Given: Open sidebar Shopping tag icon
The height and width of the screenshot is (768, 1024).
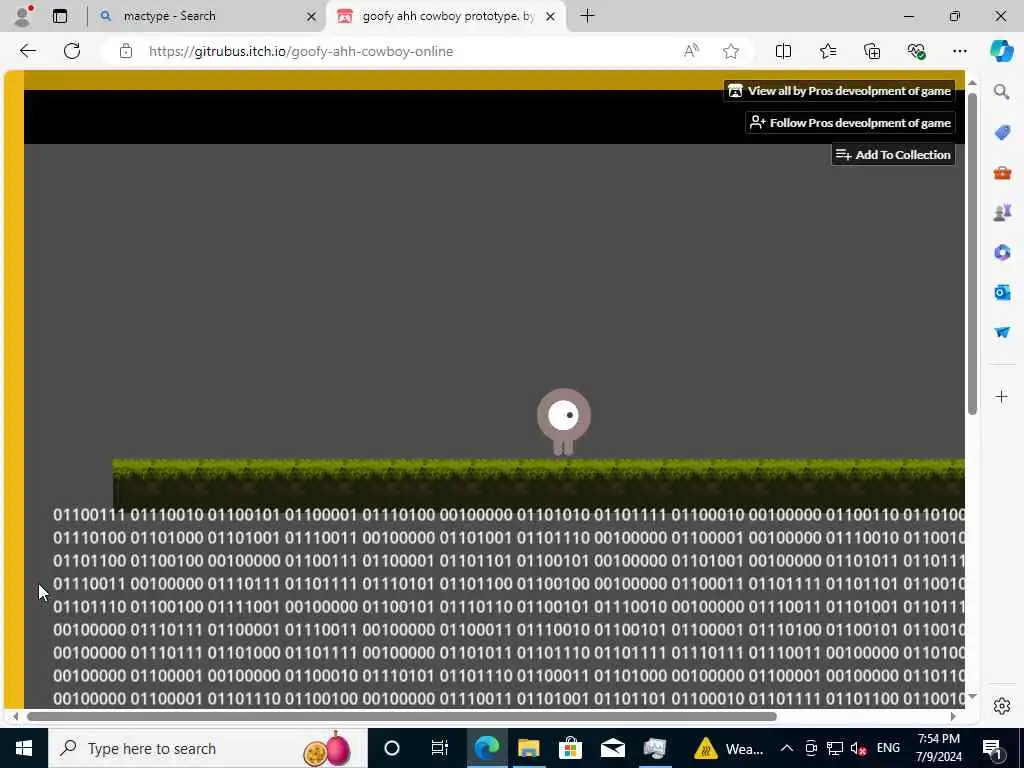Looking at the screenshot, I should [1002, 133].
